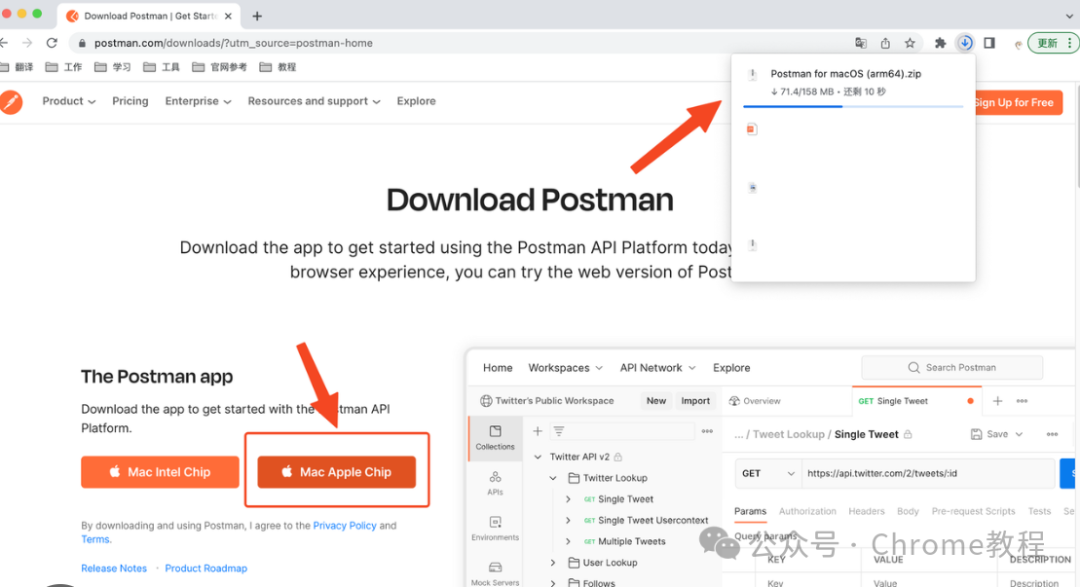Go back to the previous page
Viewport: 1080px width, 587px height.
click(x=4, y=43)
